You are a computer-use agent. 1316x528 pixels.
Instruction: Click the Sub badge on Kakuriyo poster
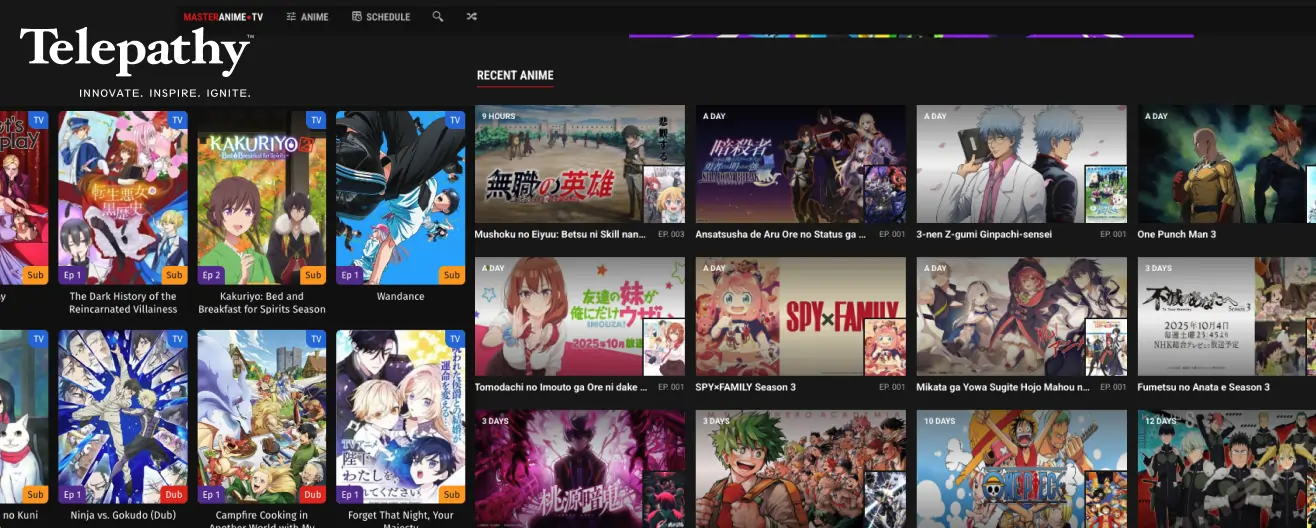click(313, 275)
